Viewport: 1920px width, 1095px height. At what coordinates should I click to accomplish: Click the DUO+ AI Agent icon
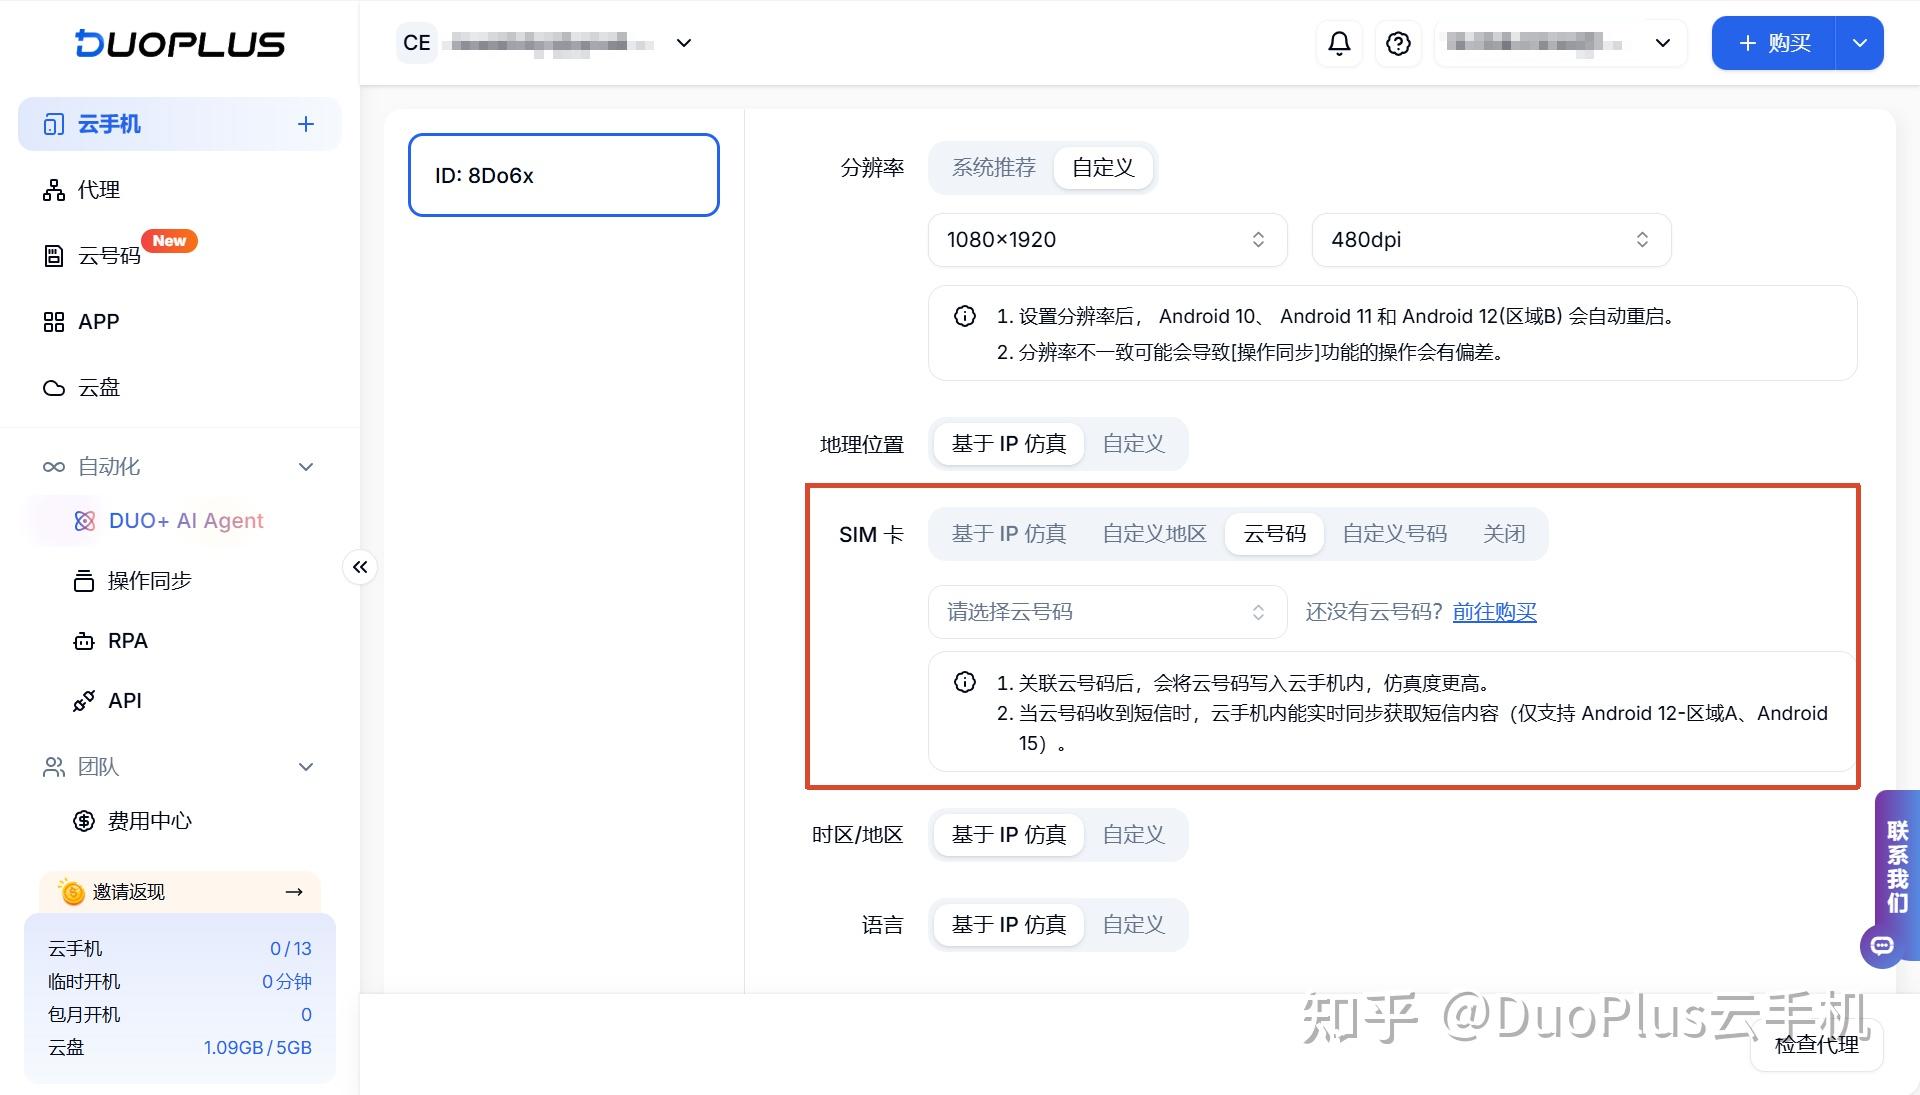(x=85, y=521)
